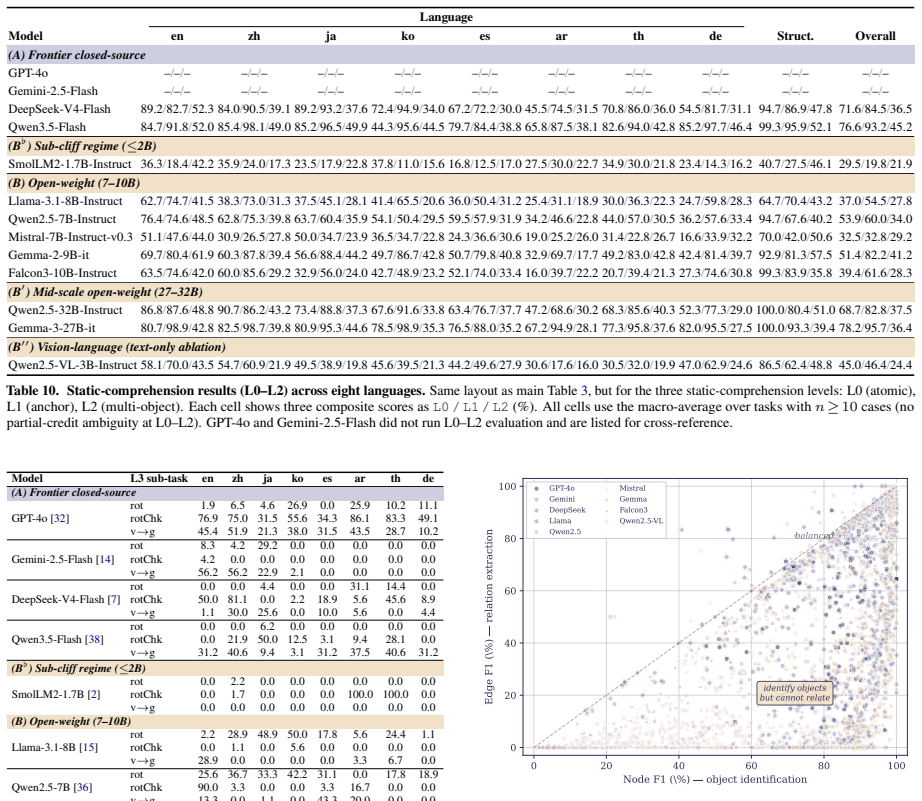The height and width of the screenshot is (801, 922).
Task: Click the 'Gemma-2-9B-it' row label
Action: click(49, 255)
